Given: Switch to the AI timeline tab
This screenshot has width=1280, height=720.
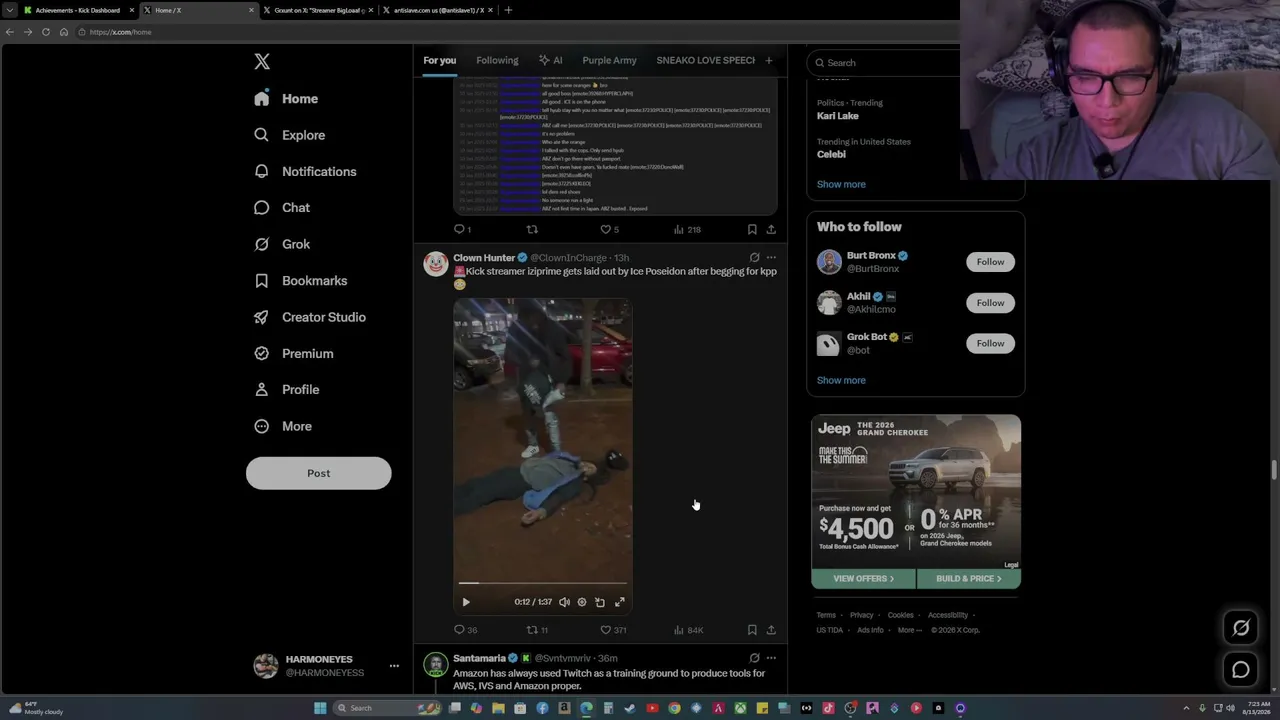Looking at the screenshot, I should (x=550, y=60).
